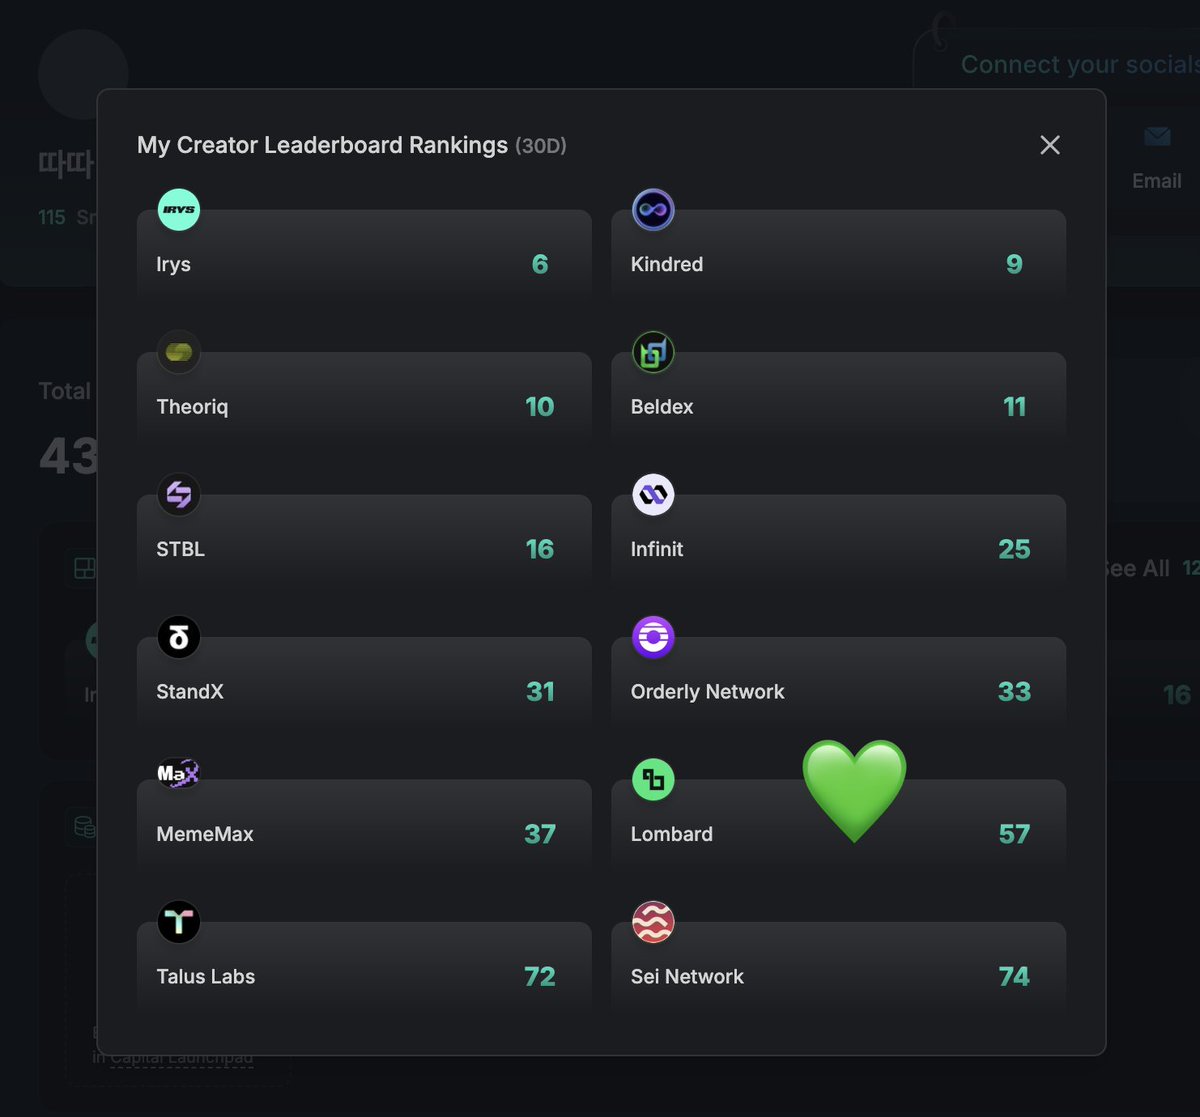This screenshot has height=1117, width=1200.
Task: Open the Irys ranking card
Action: coord(364,254)
